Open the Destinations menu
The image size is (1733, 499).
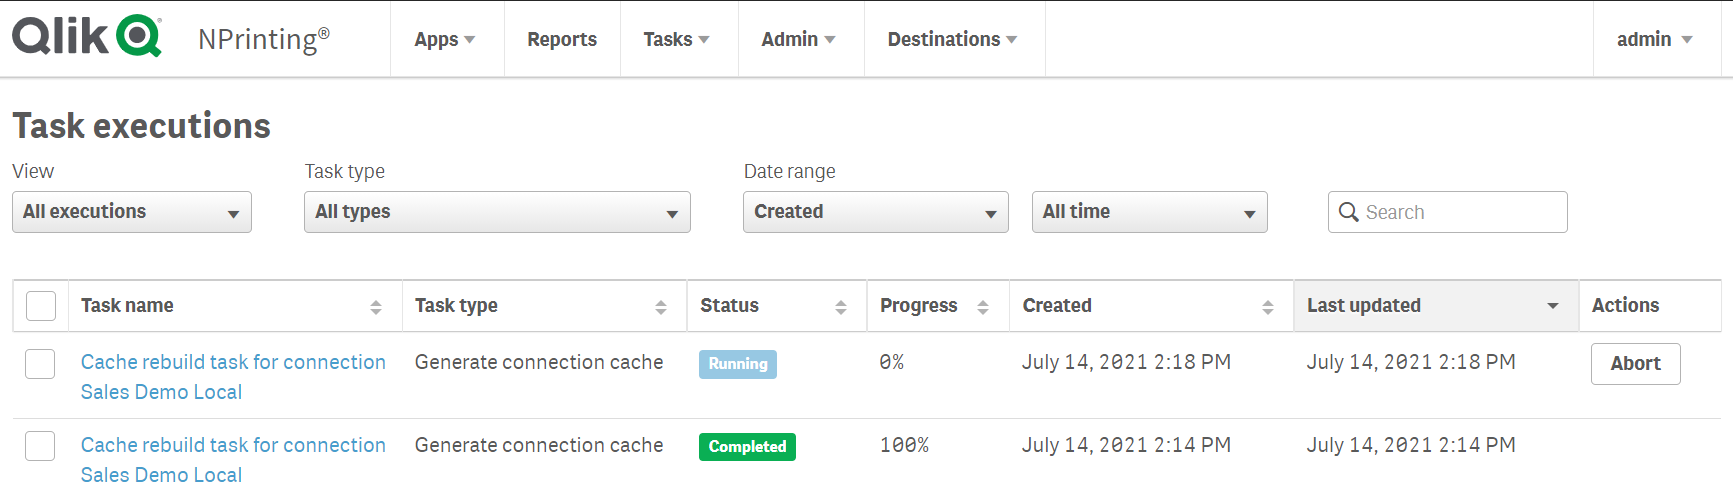coord(952,39)
